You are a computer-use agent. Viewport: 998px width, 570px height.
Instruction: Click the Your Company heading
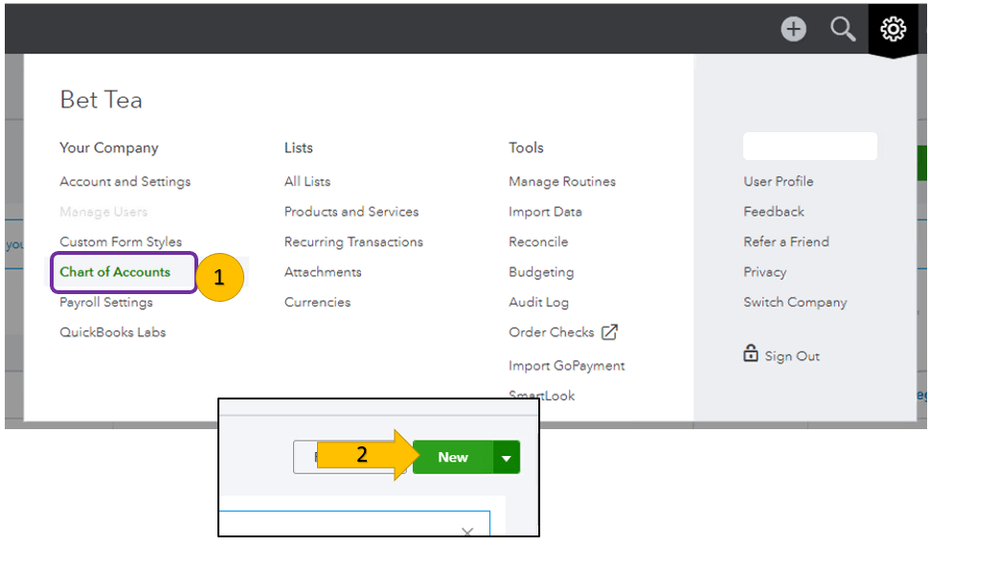pyautogui.click(x=109, y=148)
